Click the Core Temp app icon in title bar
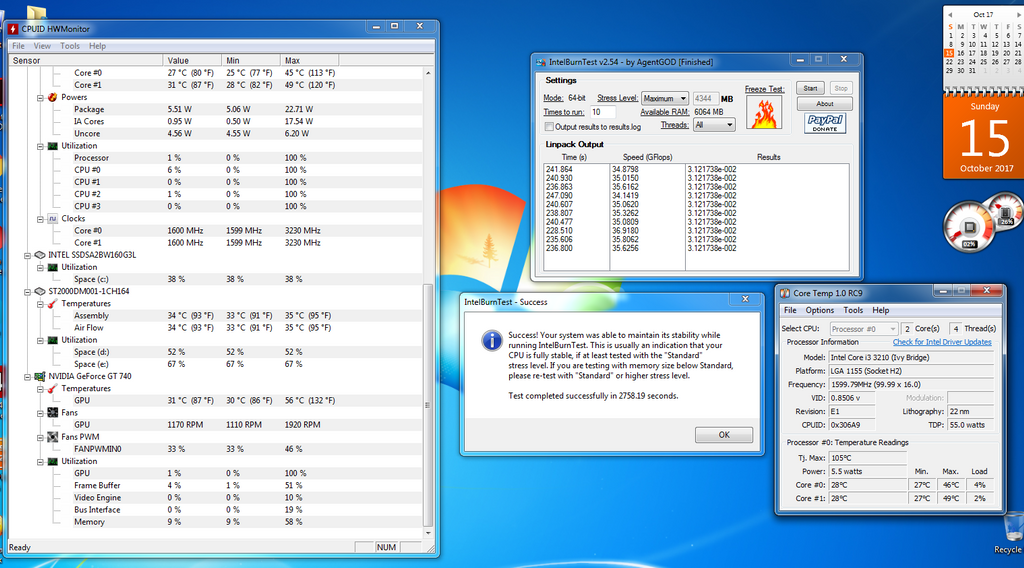1024x568 pixels. click(x=785, y=293)
